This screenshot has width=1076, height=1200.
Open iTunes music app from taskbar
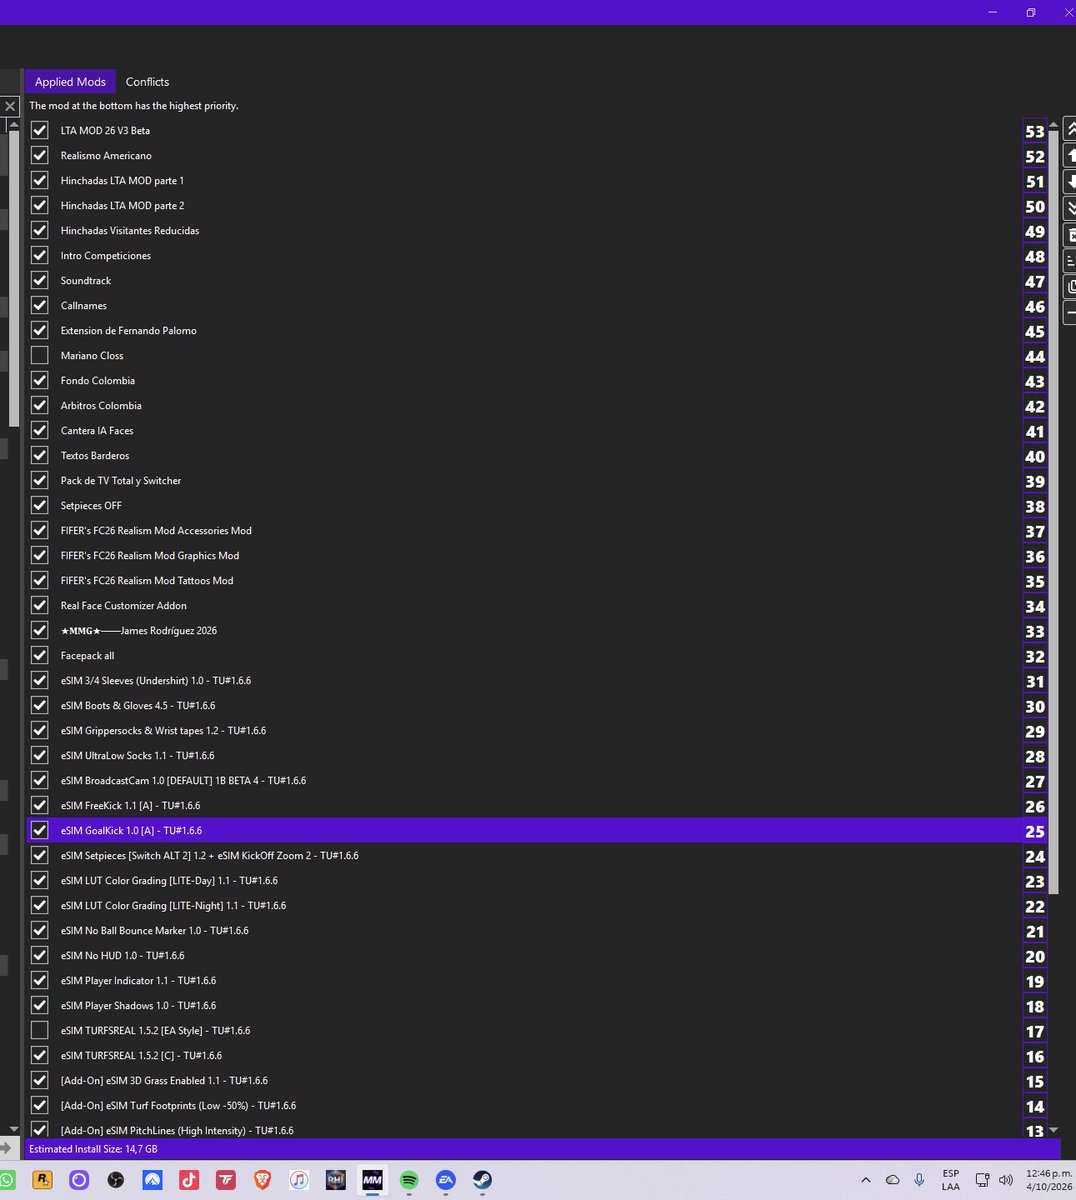pos(299,1180)
